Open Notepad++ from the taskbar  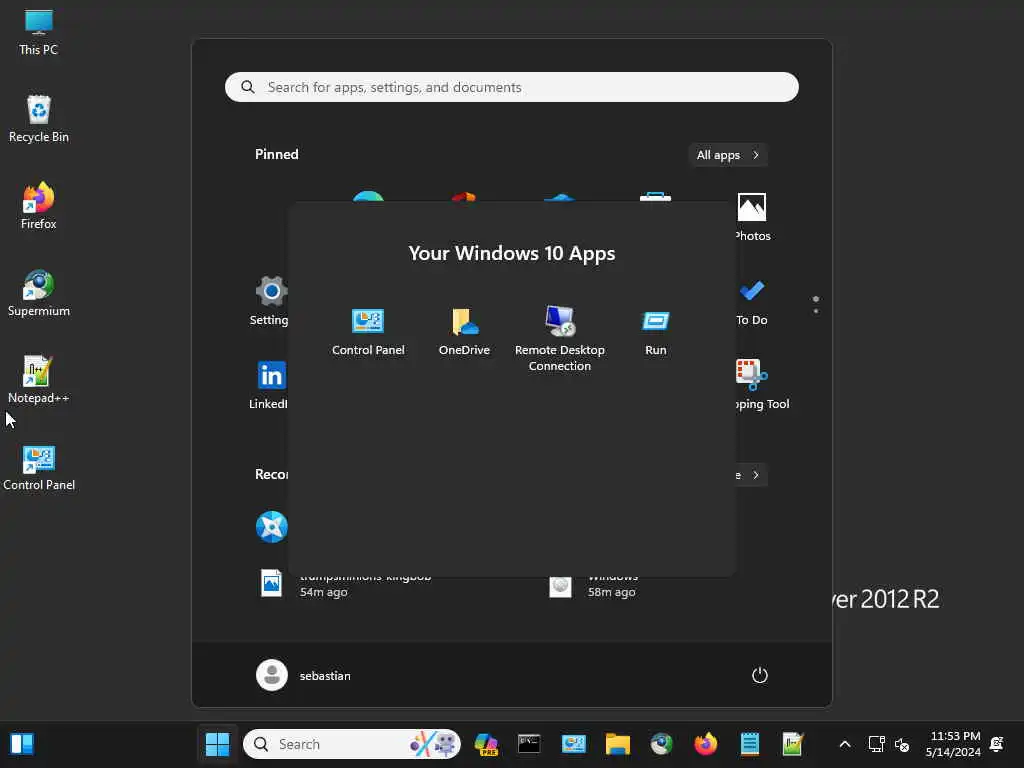[x=793, y=744]
